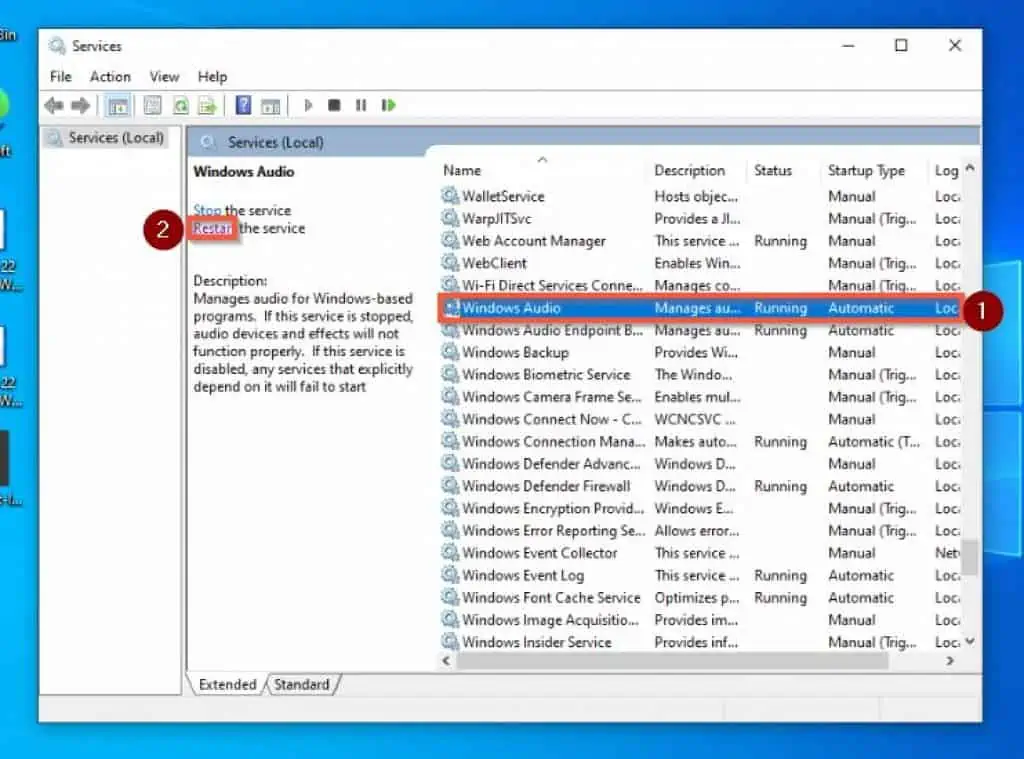1024x759 pixels.
Task: Click the Restart the service link
Action: point(212,228)
